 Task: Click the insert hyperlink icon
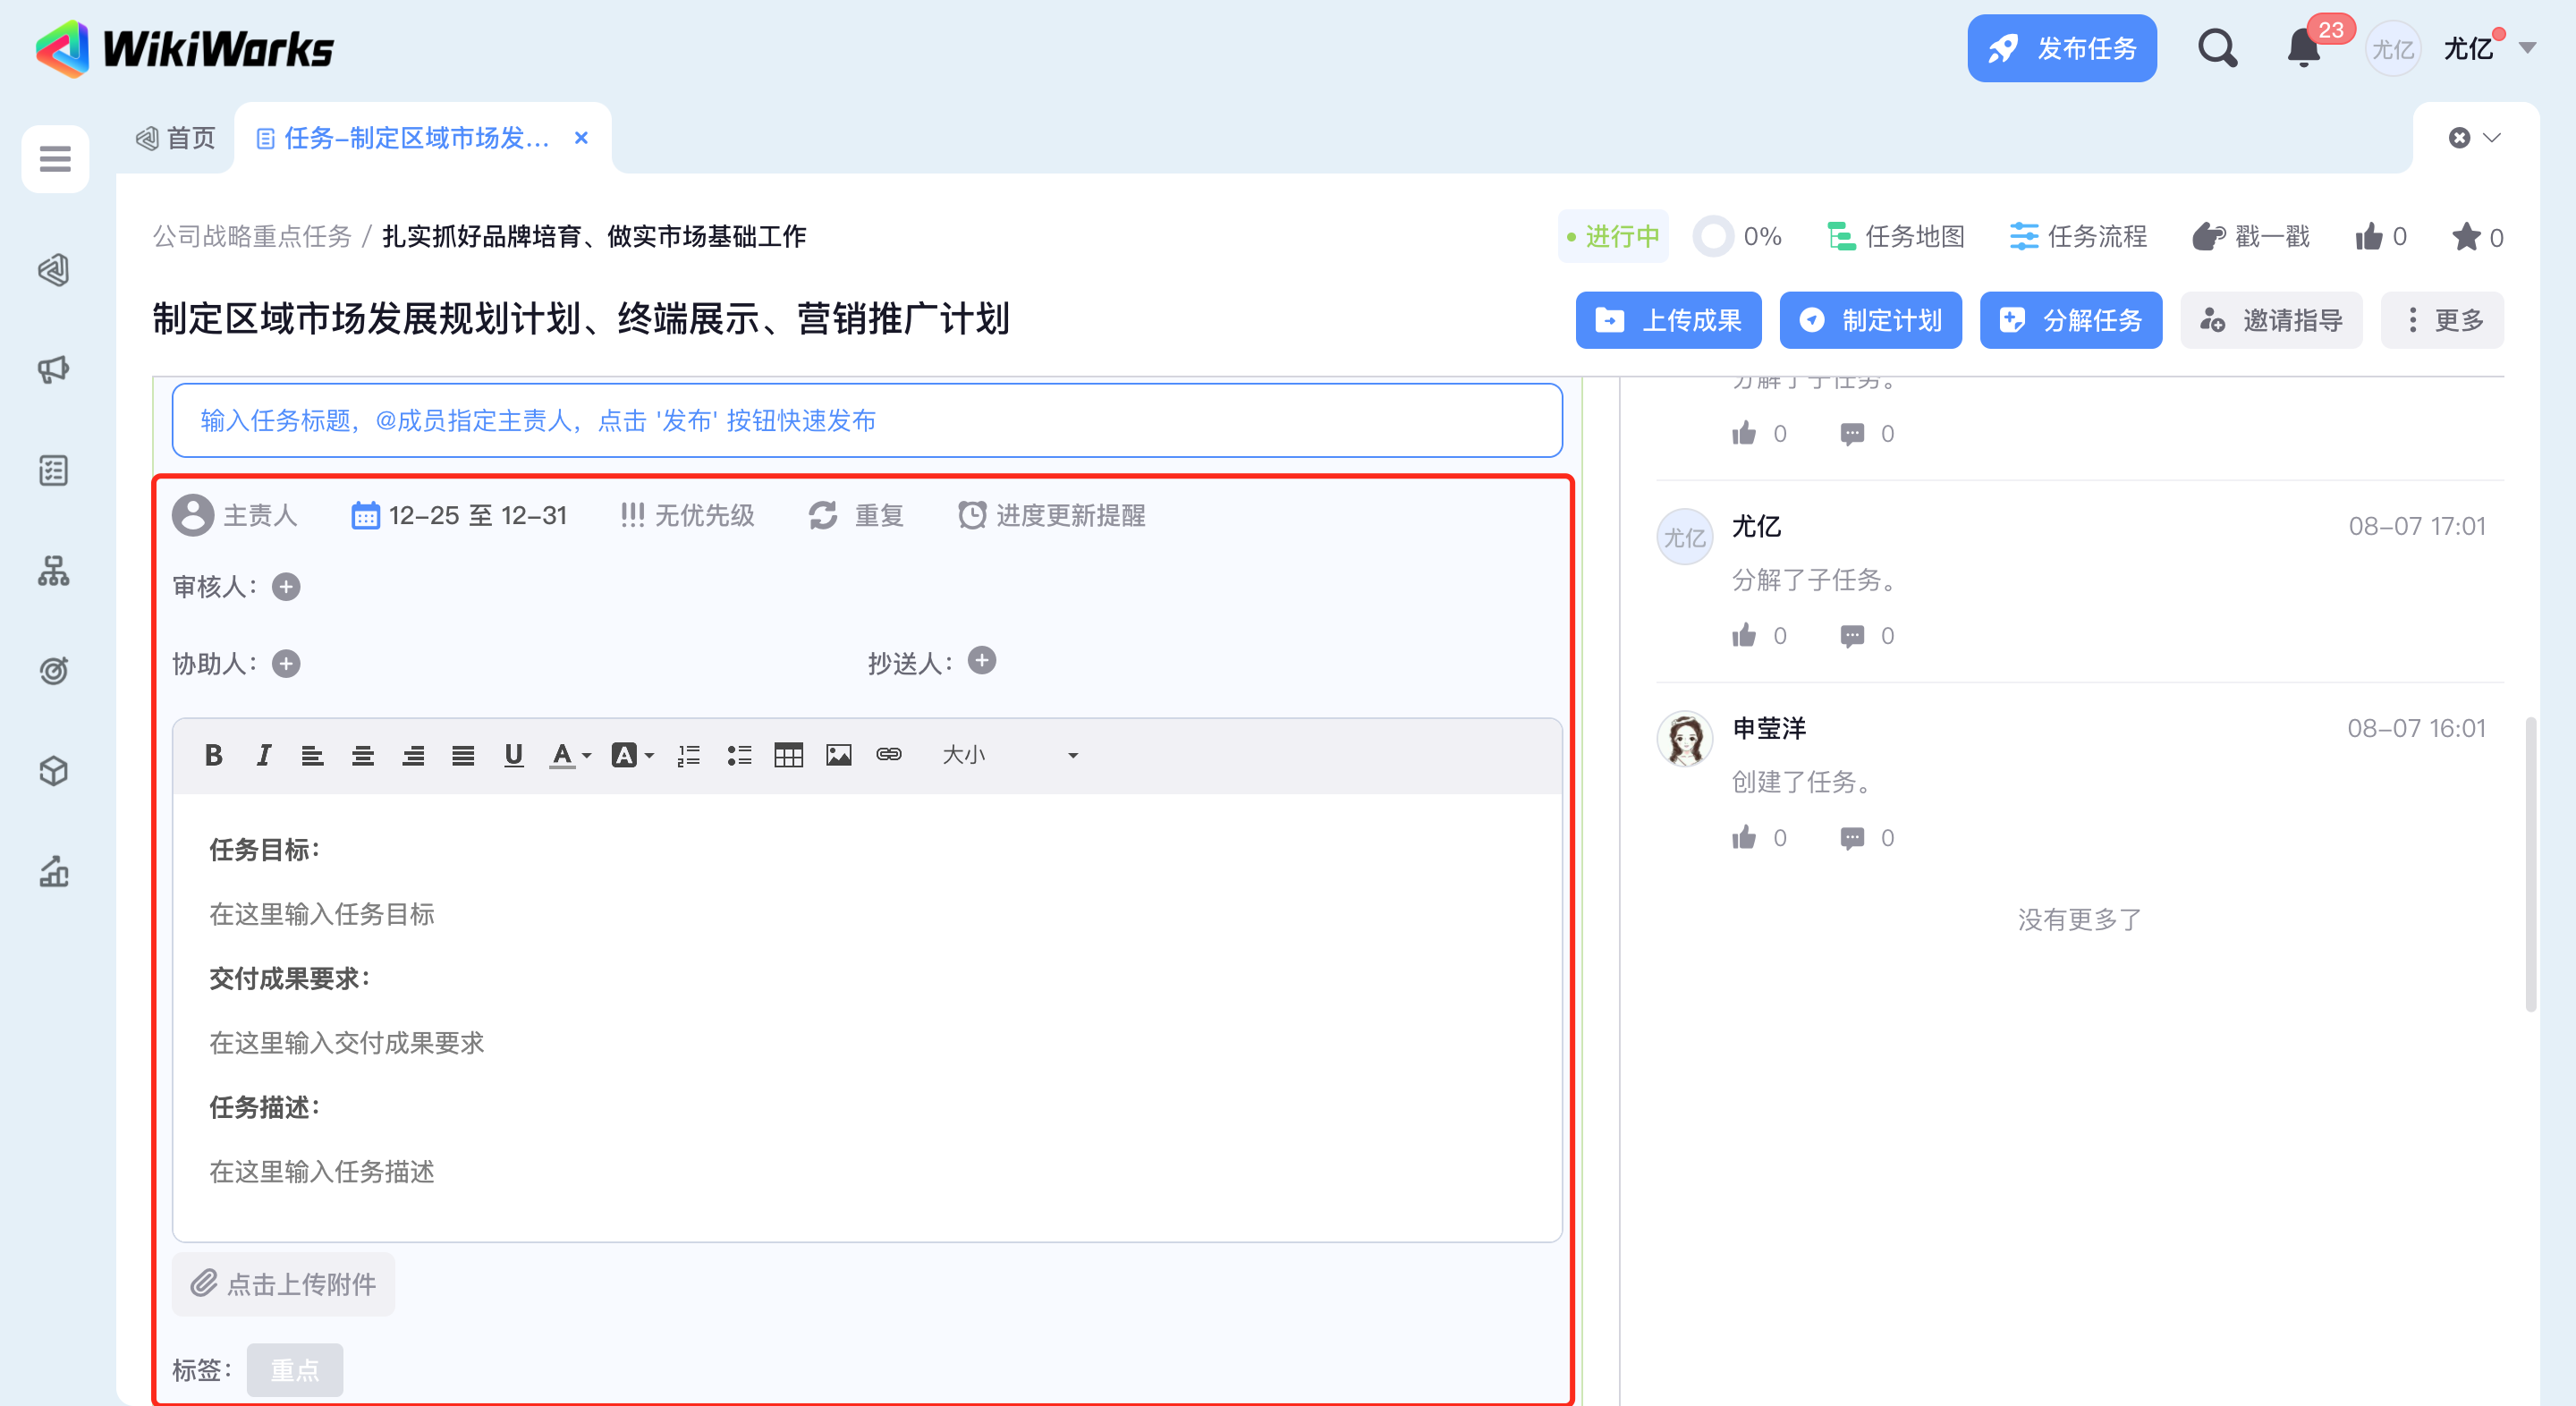point(888,755)
